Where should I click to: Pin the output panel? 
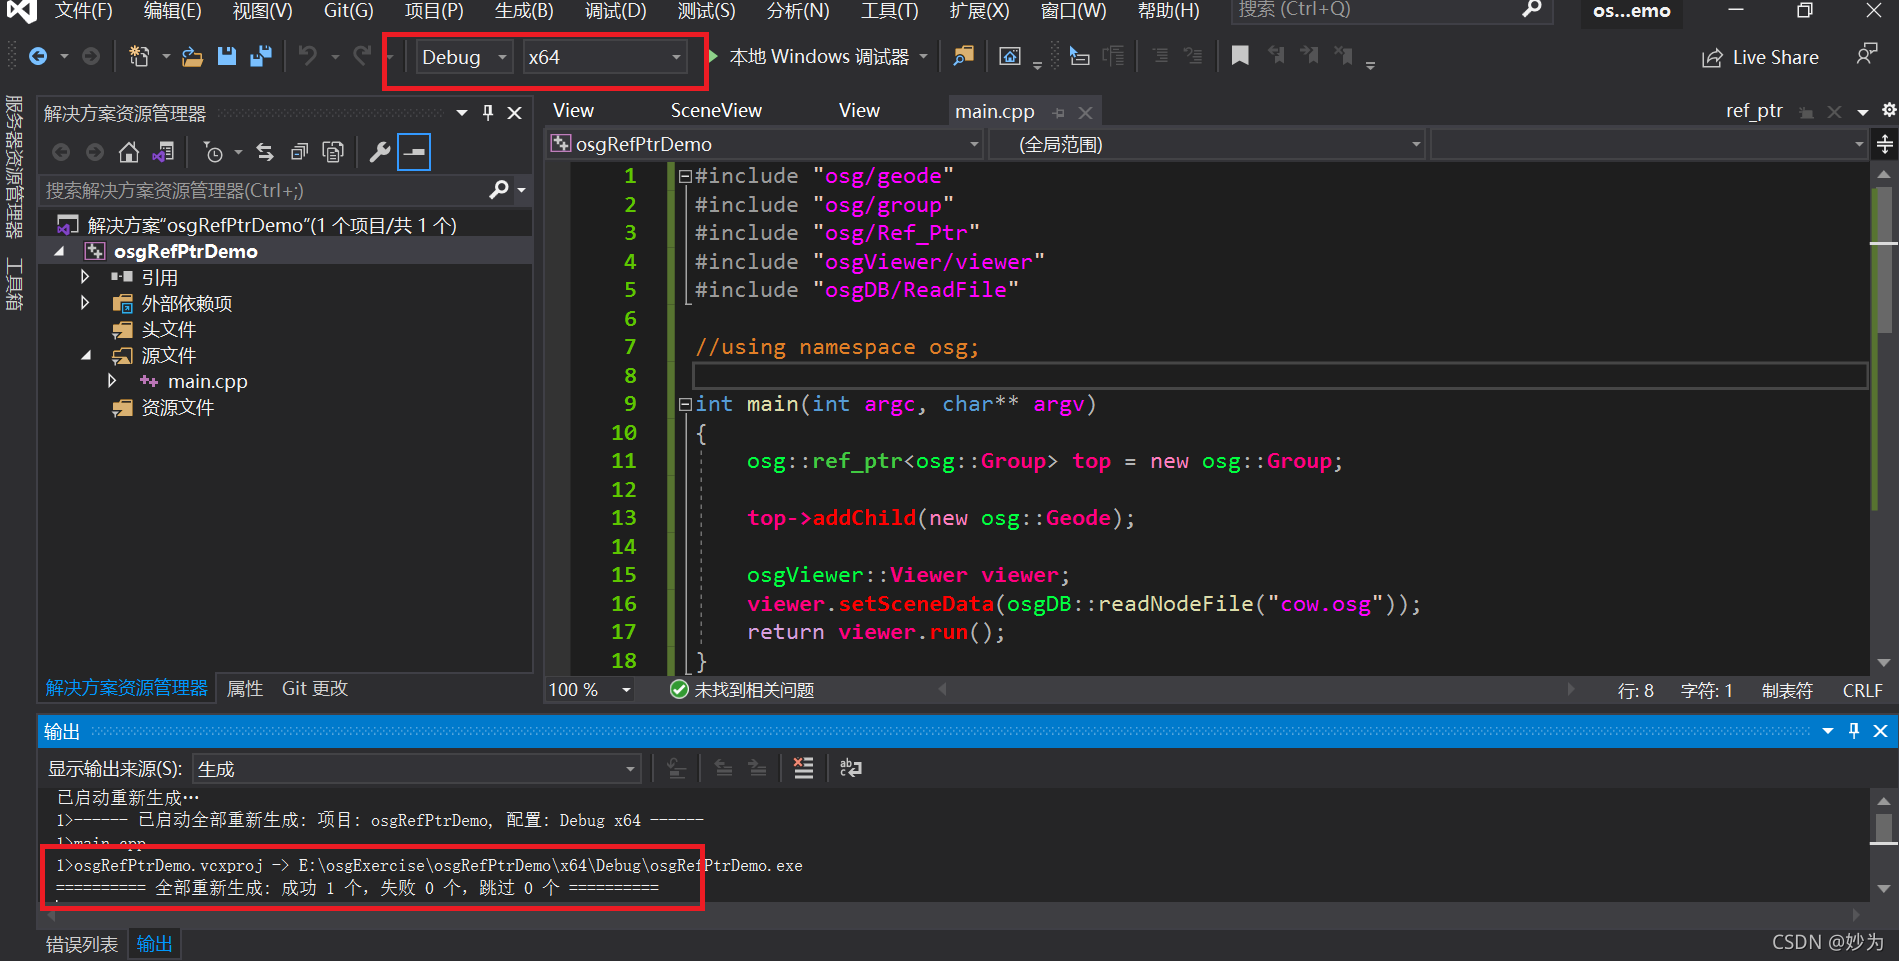pos(1854,731)
